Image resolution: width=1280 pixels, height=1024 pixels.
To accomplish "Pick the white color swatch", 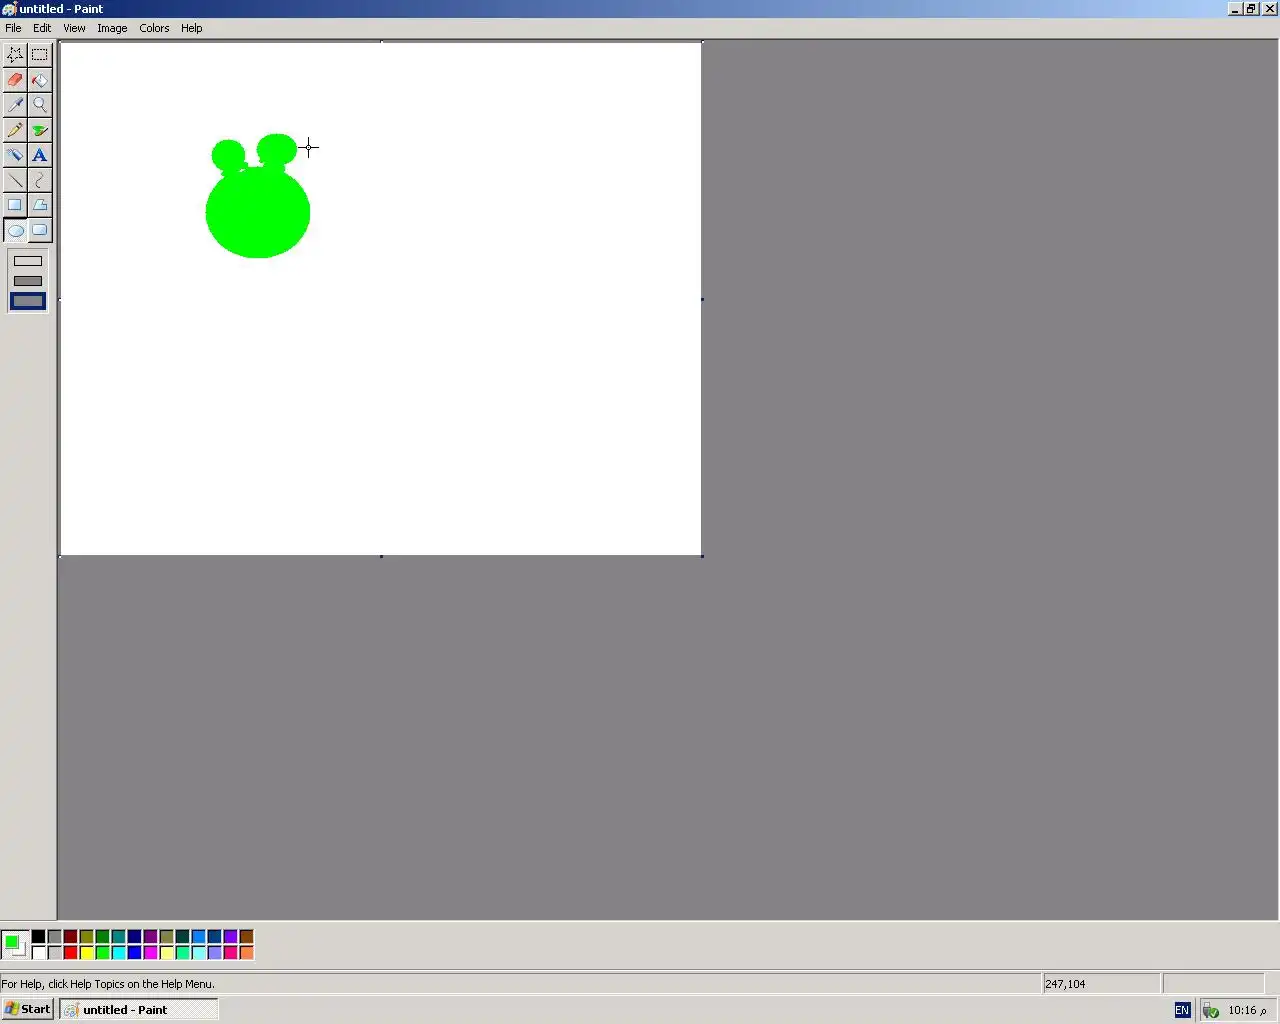I will pos(38,953).
